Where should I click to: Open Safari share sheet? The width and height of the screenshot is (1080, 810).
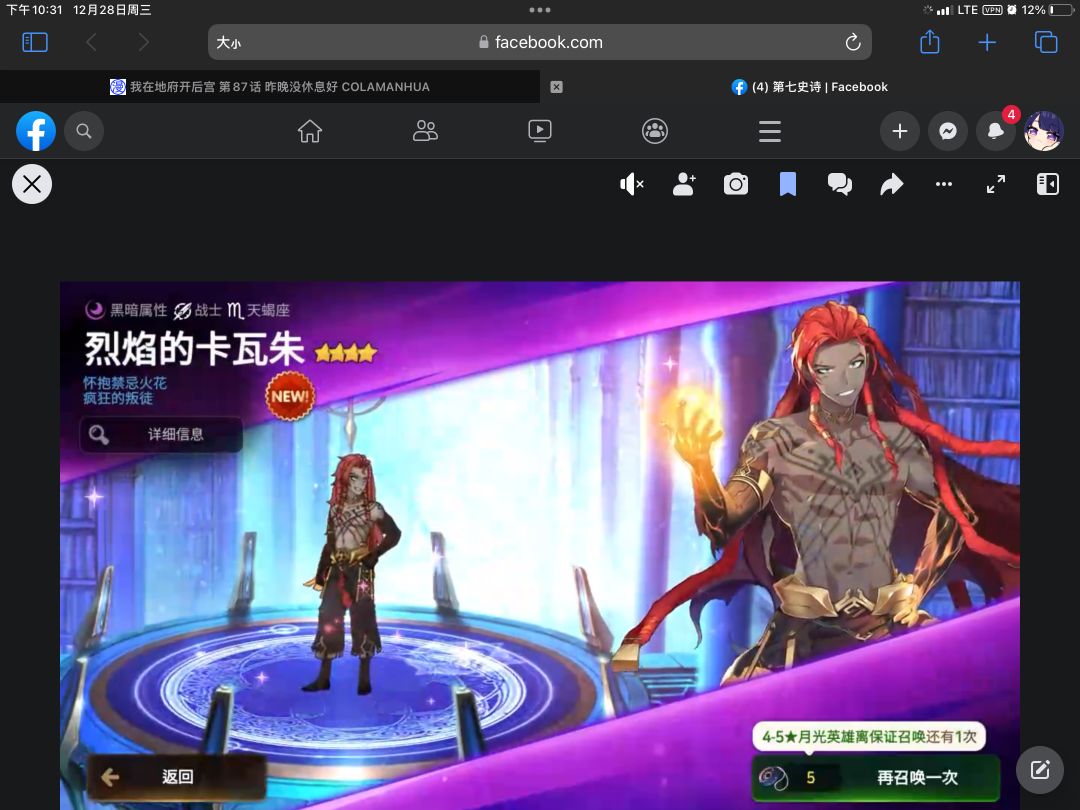point(930,41)
